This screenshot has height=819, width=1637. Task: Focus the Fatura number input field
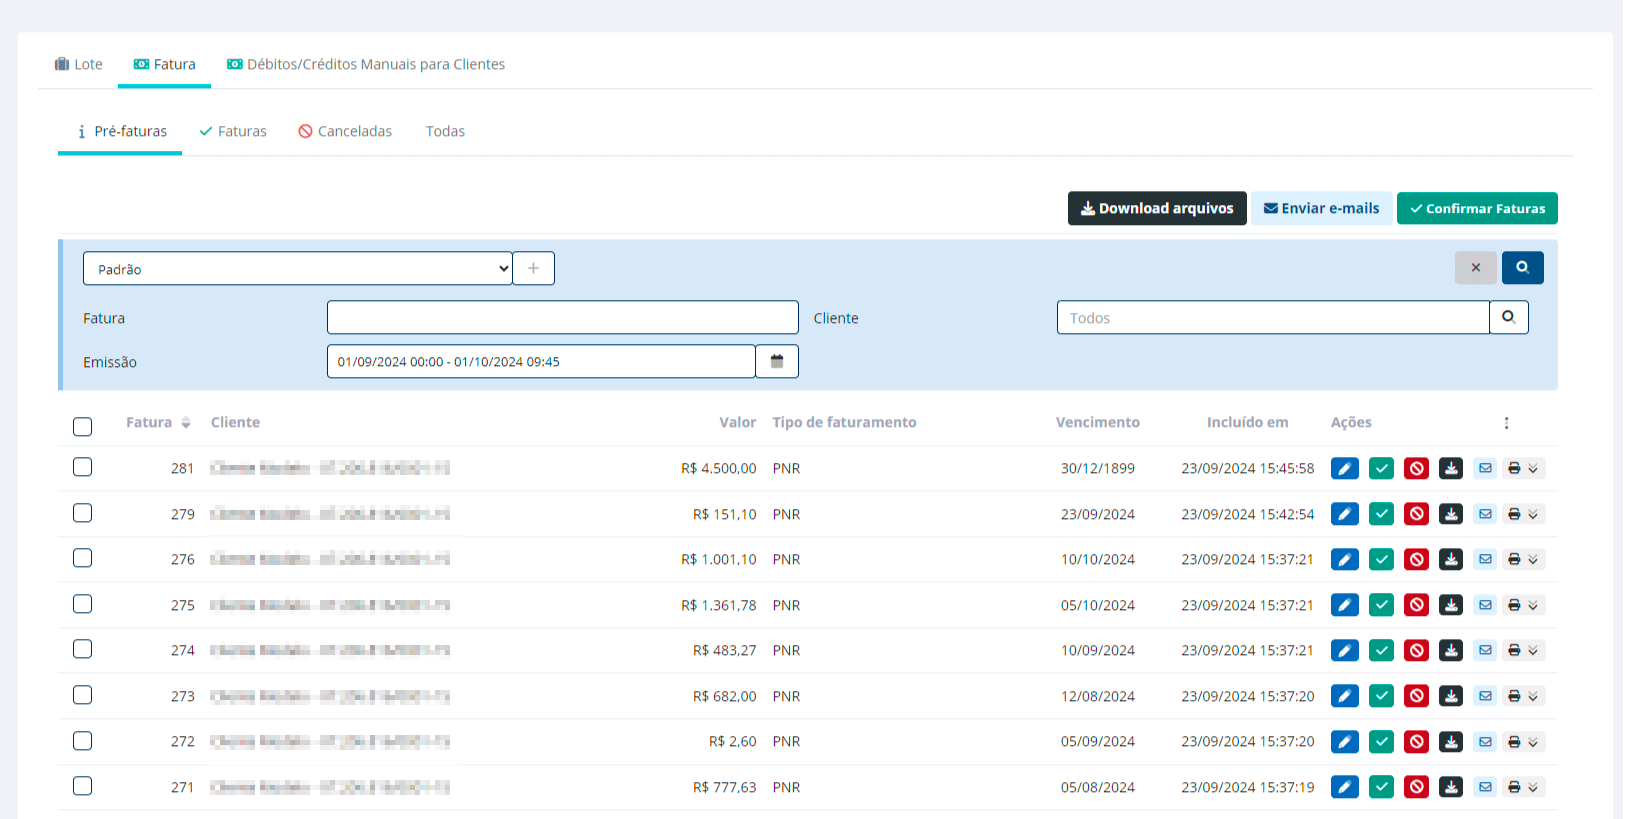pos(563,317)
